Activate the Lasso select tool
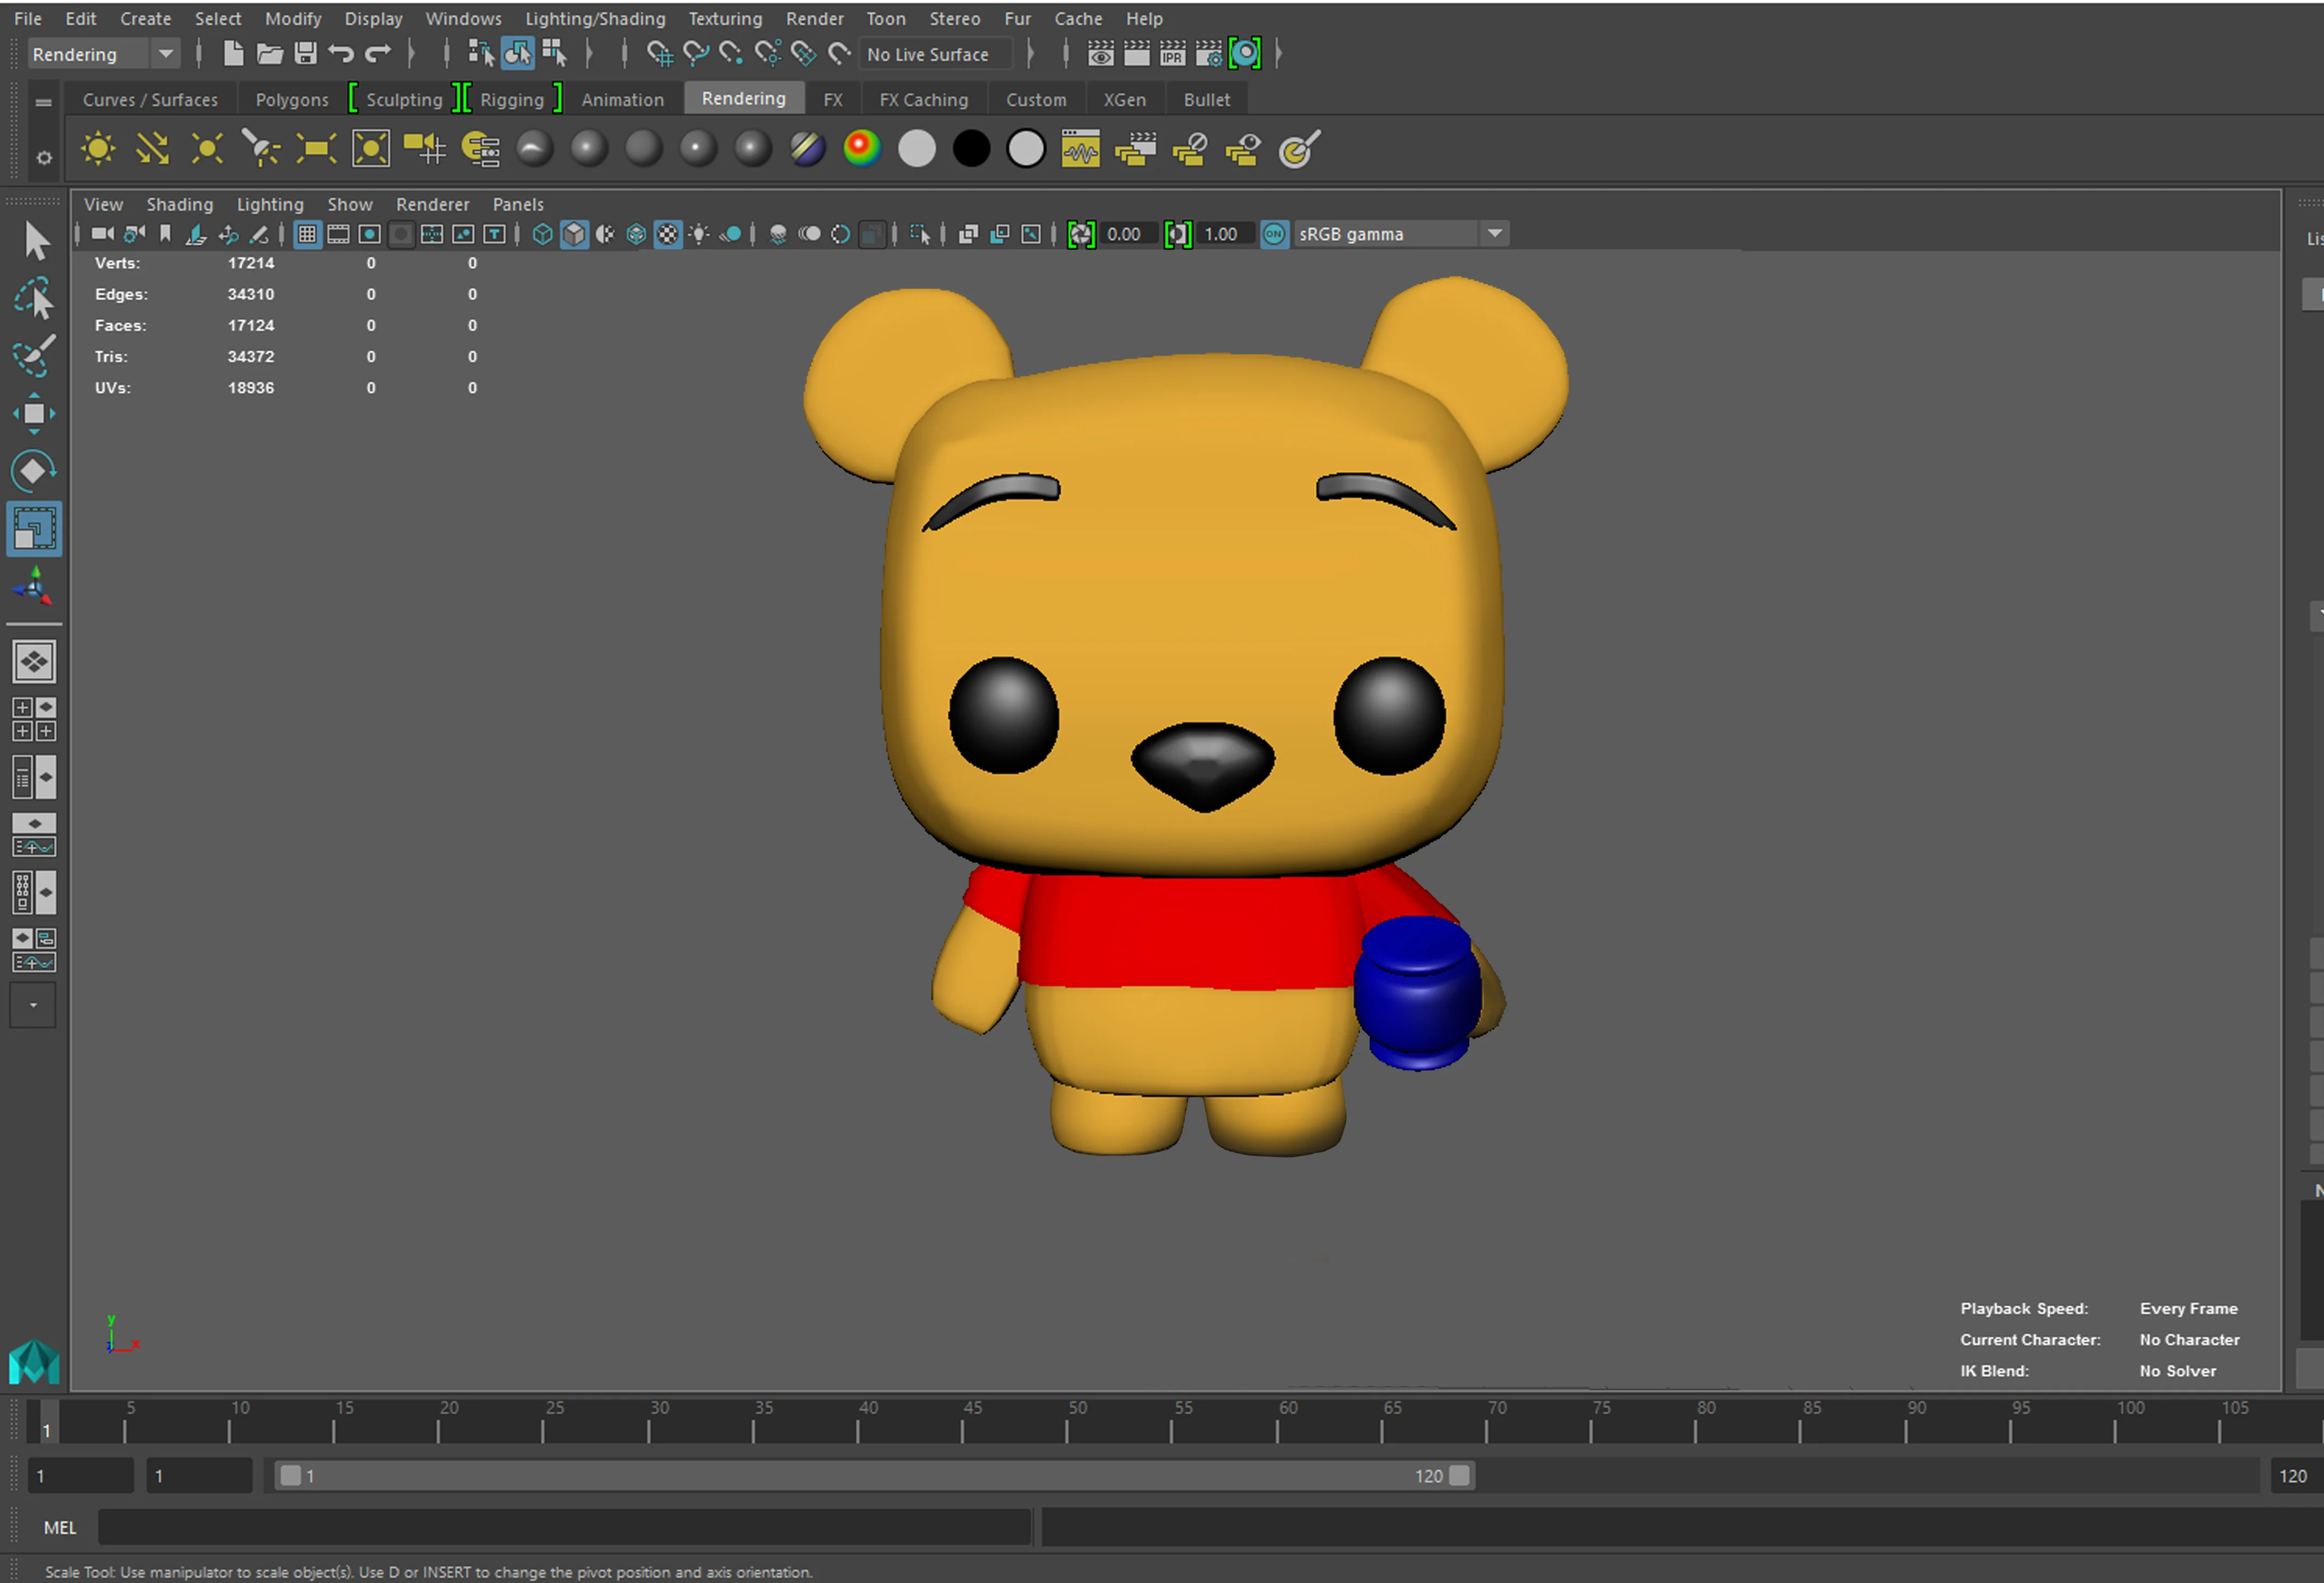 click(35, 298)
